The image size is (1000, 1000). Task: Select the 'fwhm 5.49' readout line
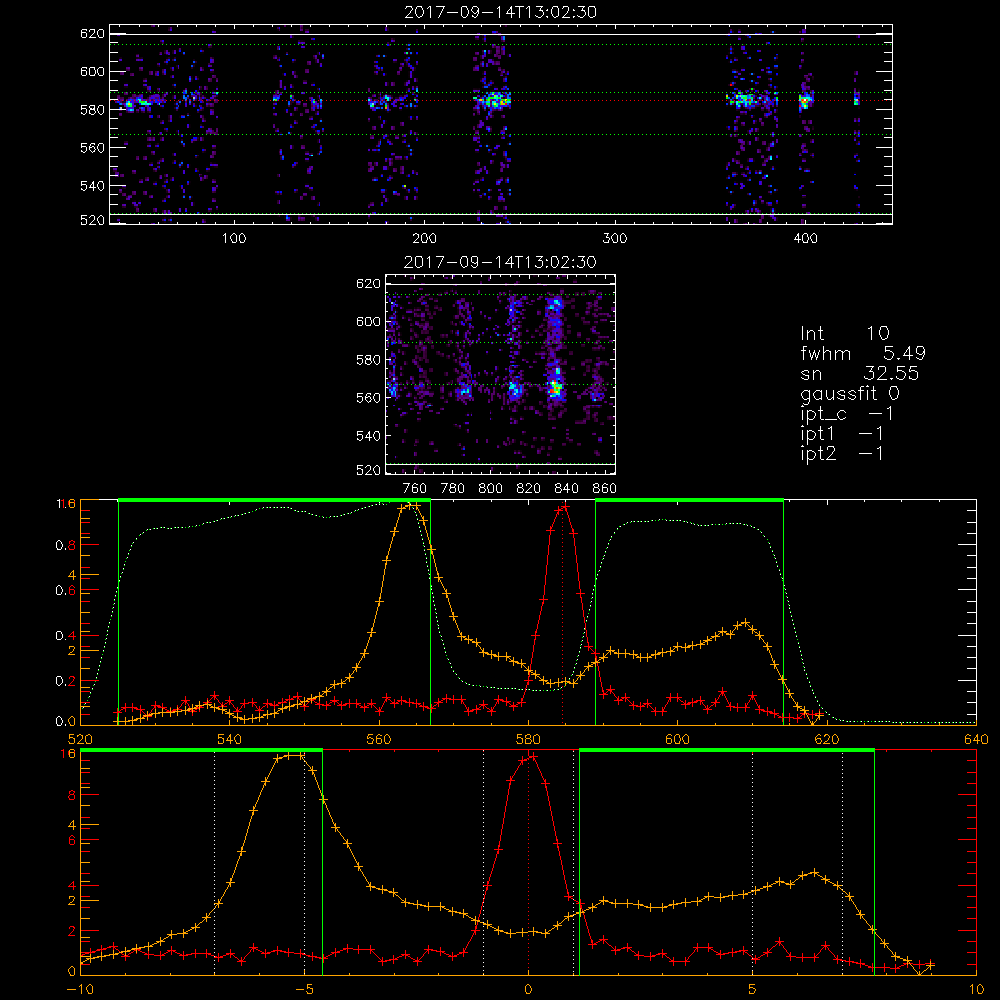point(863,353)
